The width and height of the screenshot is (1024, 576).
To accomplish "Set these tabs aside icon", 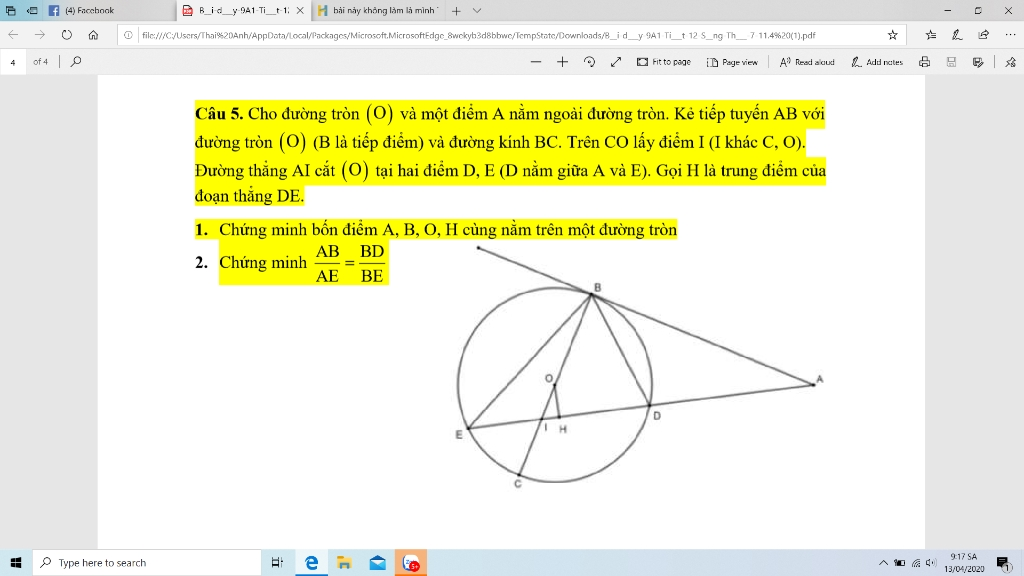I will [31, 10].
